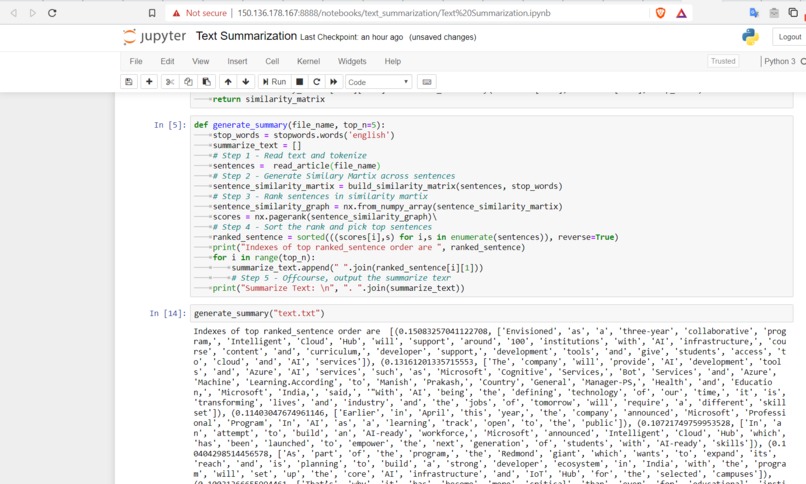Click the In [5] cell prompt

click(170, 125)
